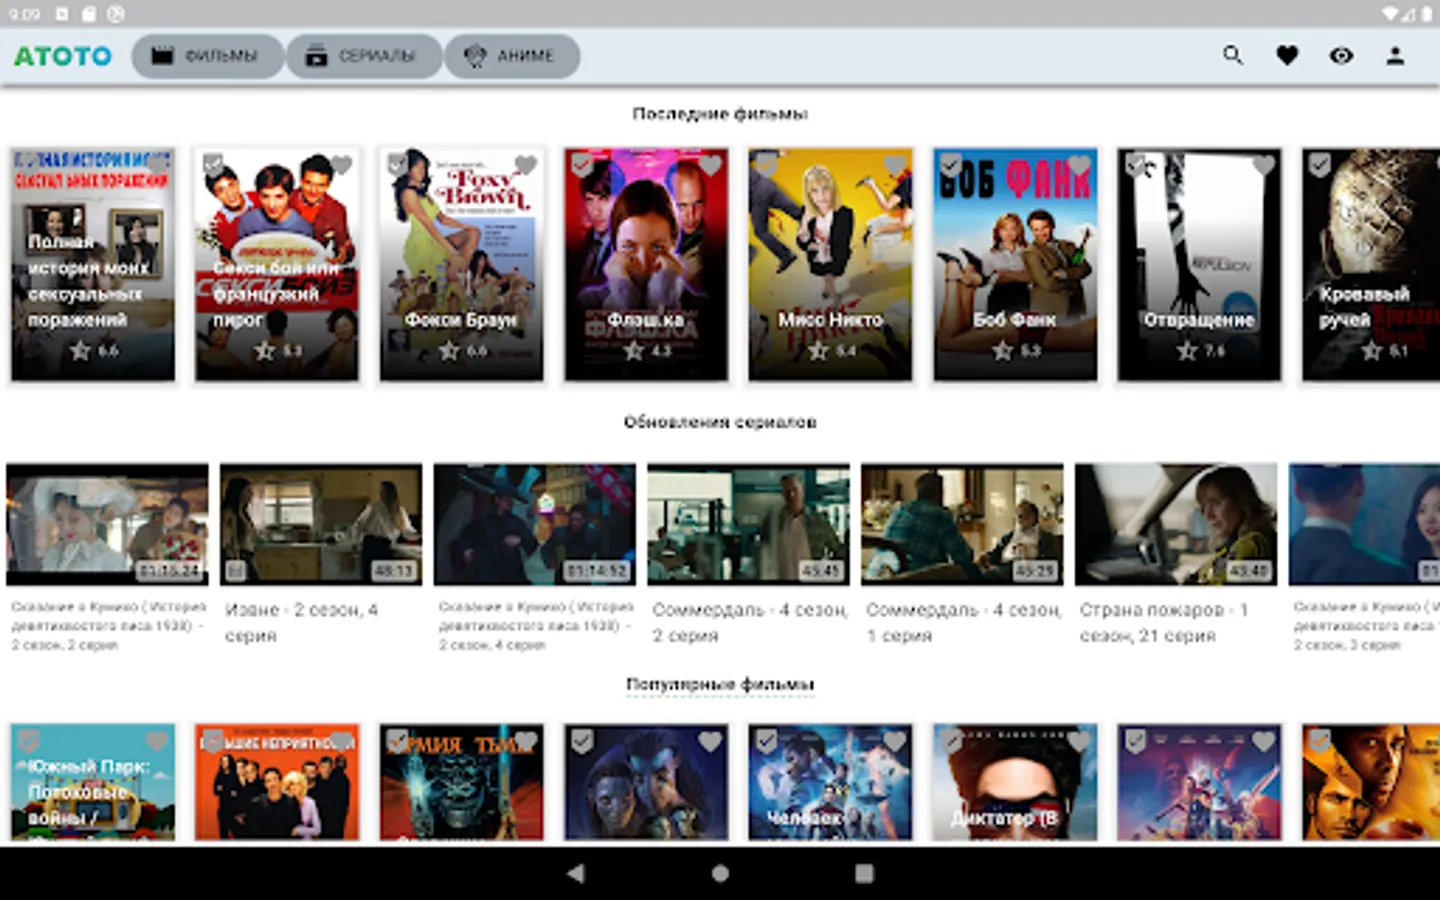Click the Последние фильмы section heading

[720, 114]
